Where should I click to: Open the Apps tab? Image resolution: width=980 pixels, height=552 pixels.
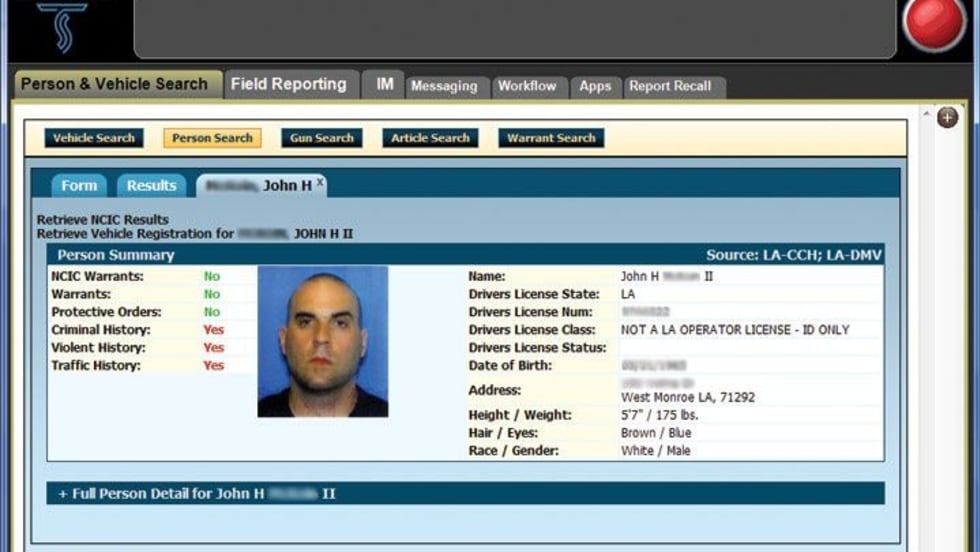[x=595, y=86]
